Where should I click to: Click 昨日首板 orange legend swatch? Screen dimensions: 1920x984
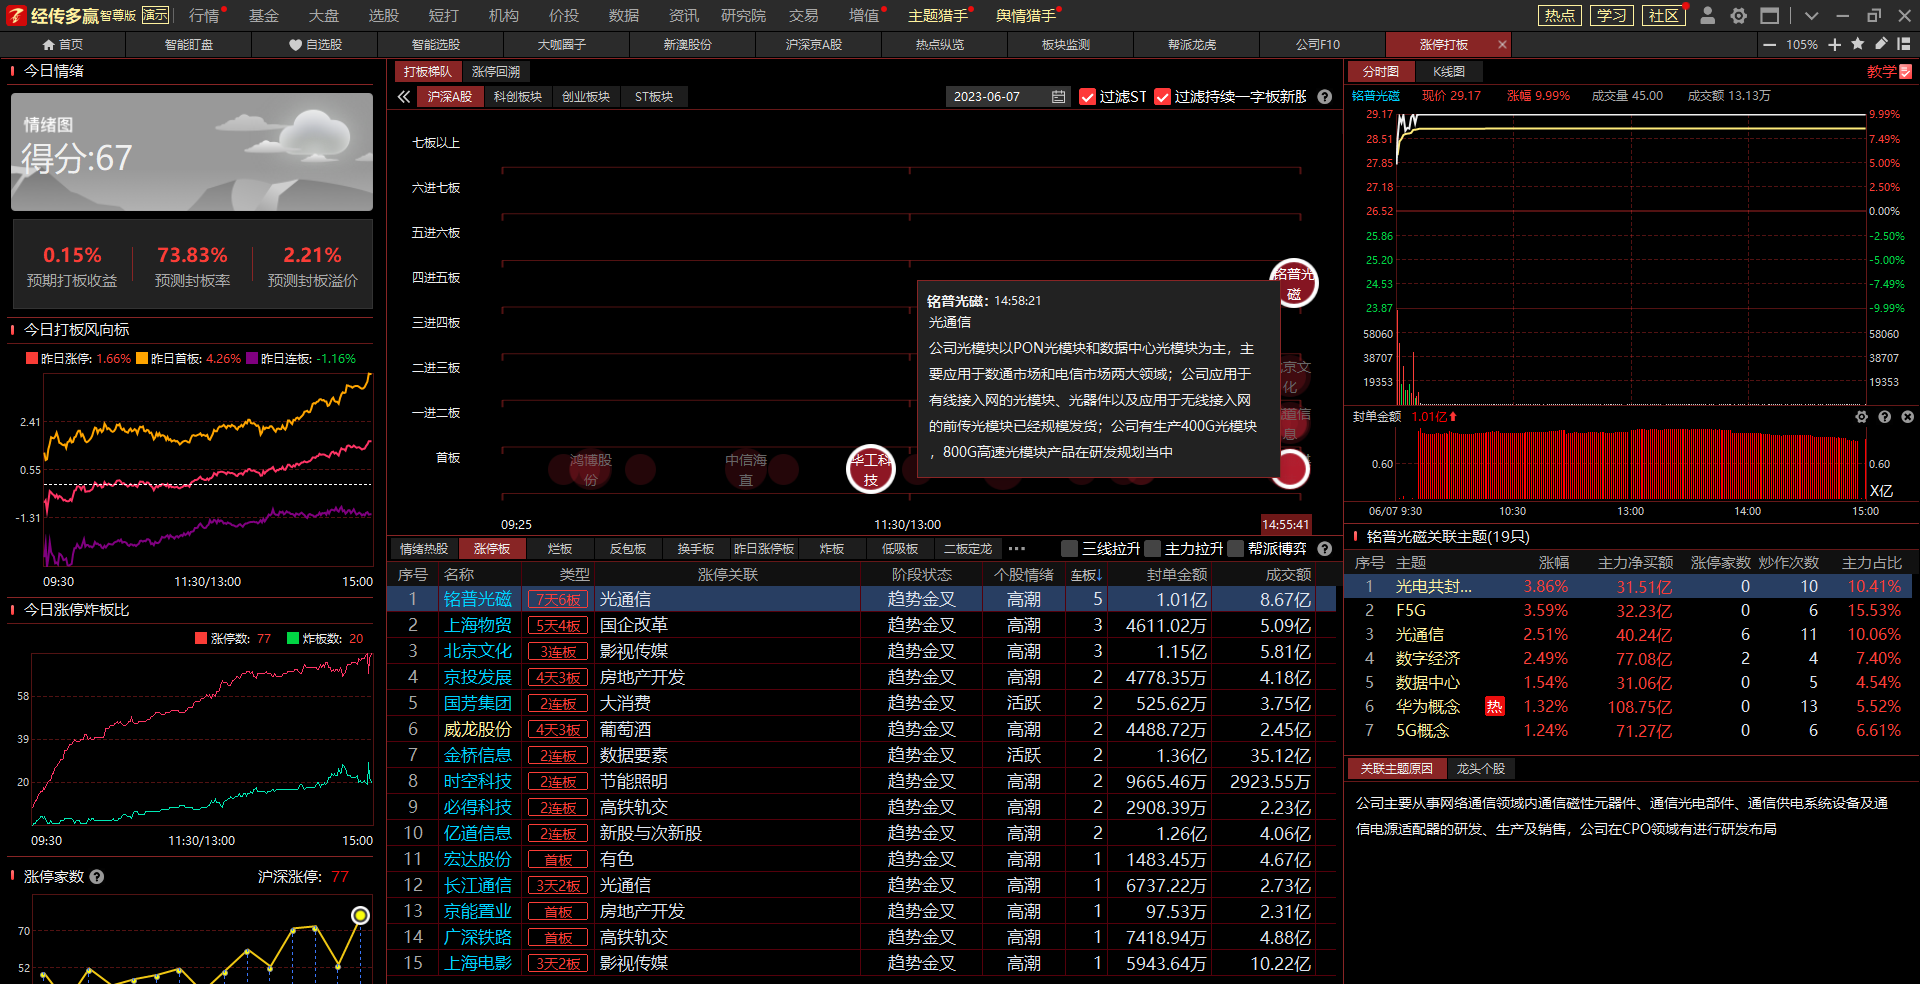142,358
